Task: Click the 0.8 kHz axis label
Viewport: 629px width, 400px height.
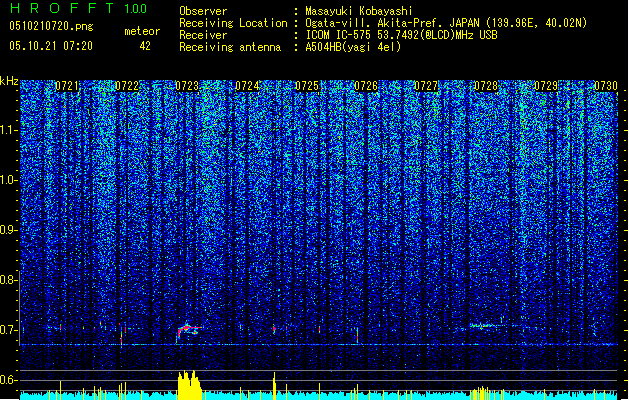Action: click(8, 280)
